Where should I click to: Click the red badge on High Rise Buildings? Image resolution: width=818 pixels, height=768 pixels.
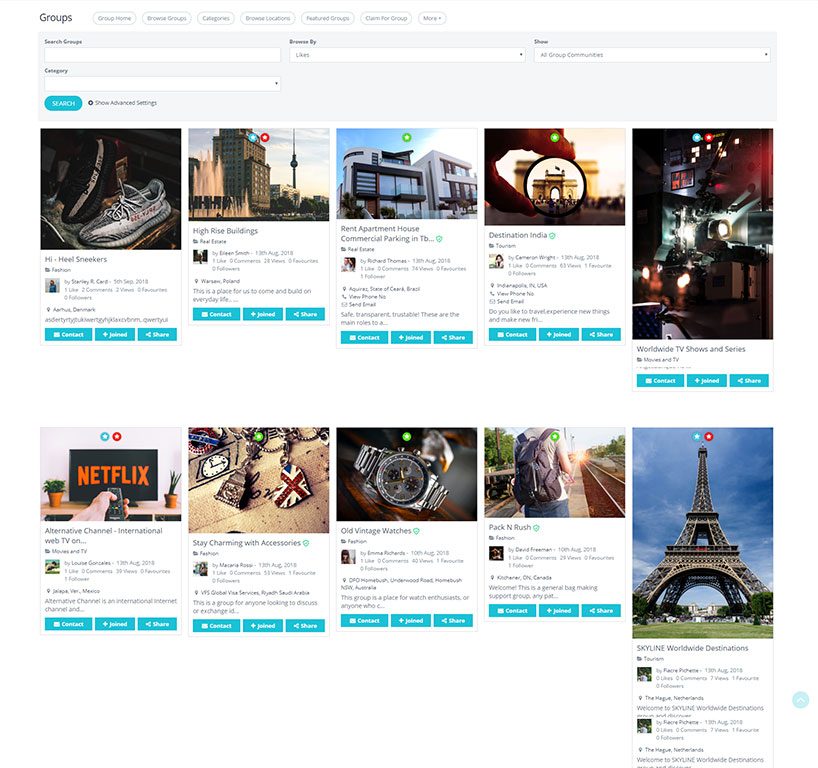pos(265,137)
